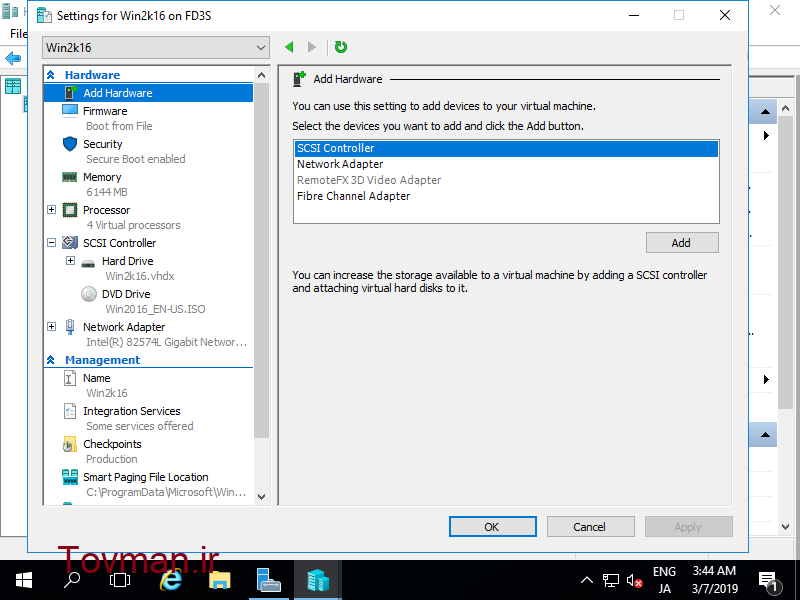
Task: Click the Network Adapter plug icon
Action: (x=70, y=327)
